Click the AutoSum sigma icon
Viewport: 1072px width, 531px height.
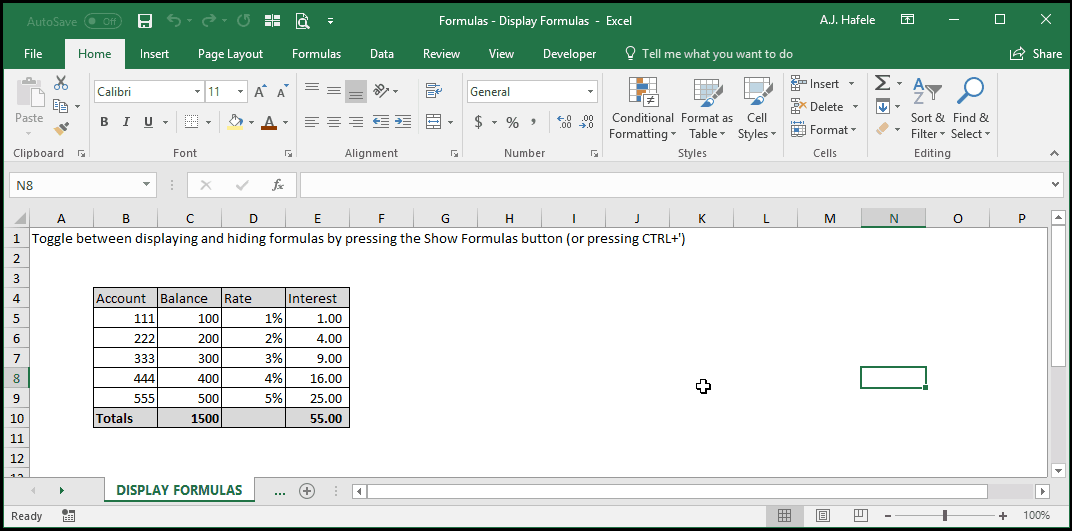(883, 83)
